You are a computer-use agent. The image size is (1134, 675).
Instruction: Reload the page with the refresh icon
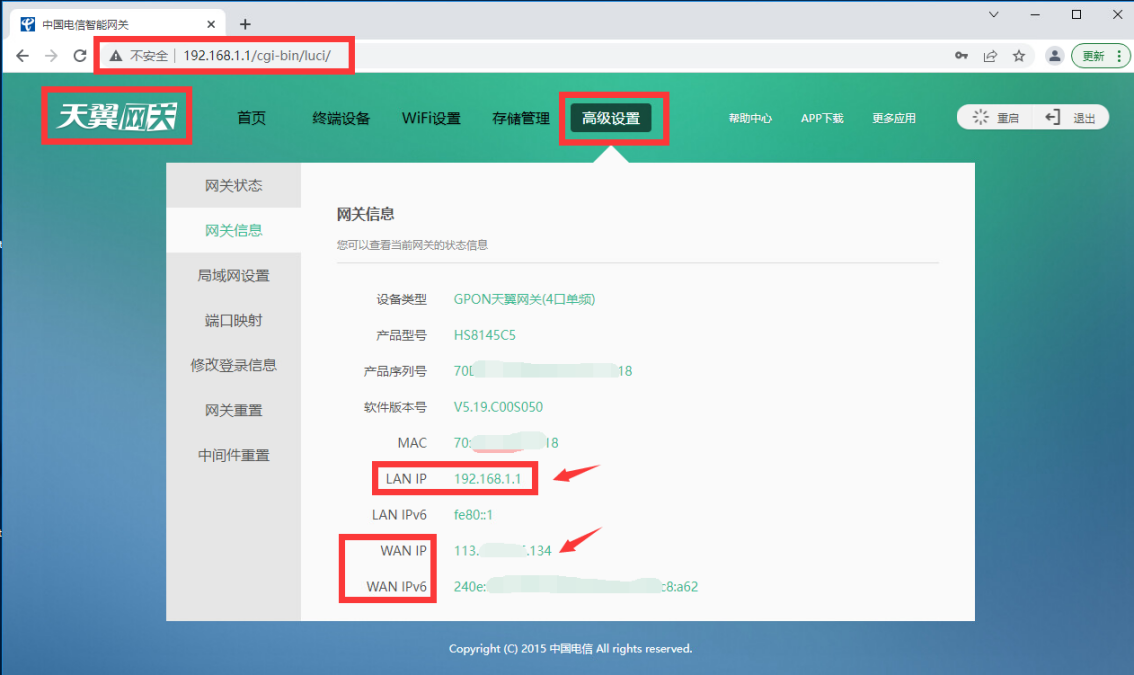(80, 56)
